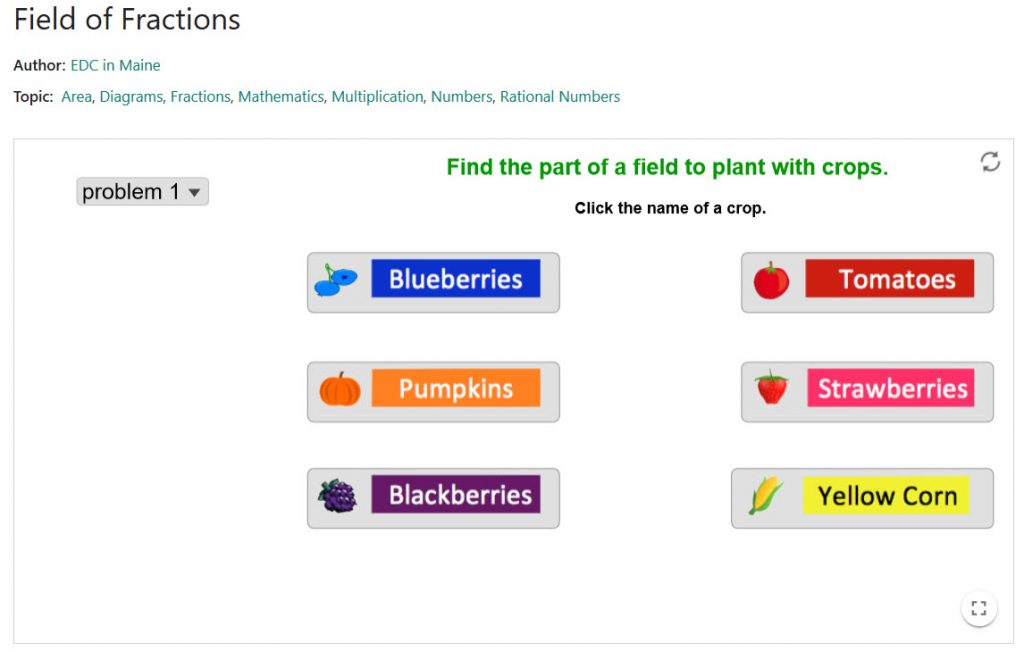This screenshot has height=652, width=1024.
Task: Enter fullscreen mode for the applet
Action: (x=979, y=608)
